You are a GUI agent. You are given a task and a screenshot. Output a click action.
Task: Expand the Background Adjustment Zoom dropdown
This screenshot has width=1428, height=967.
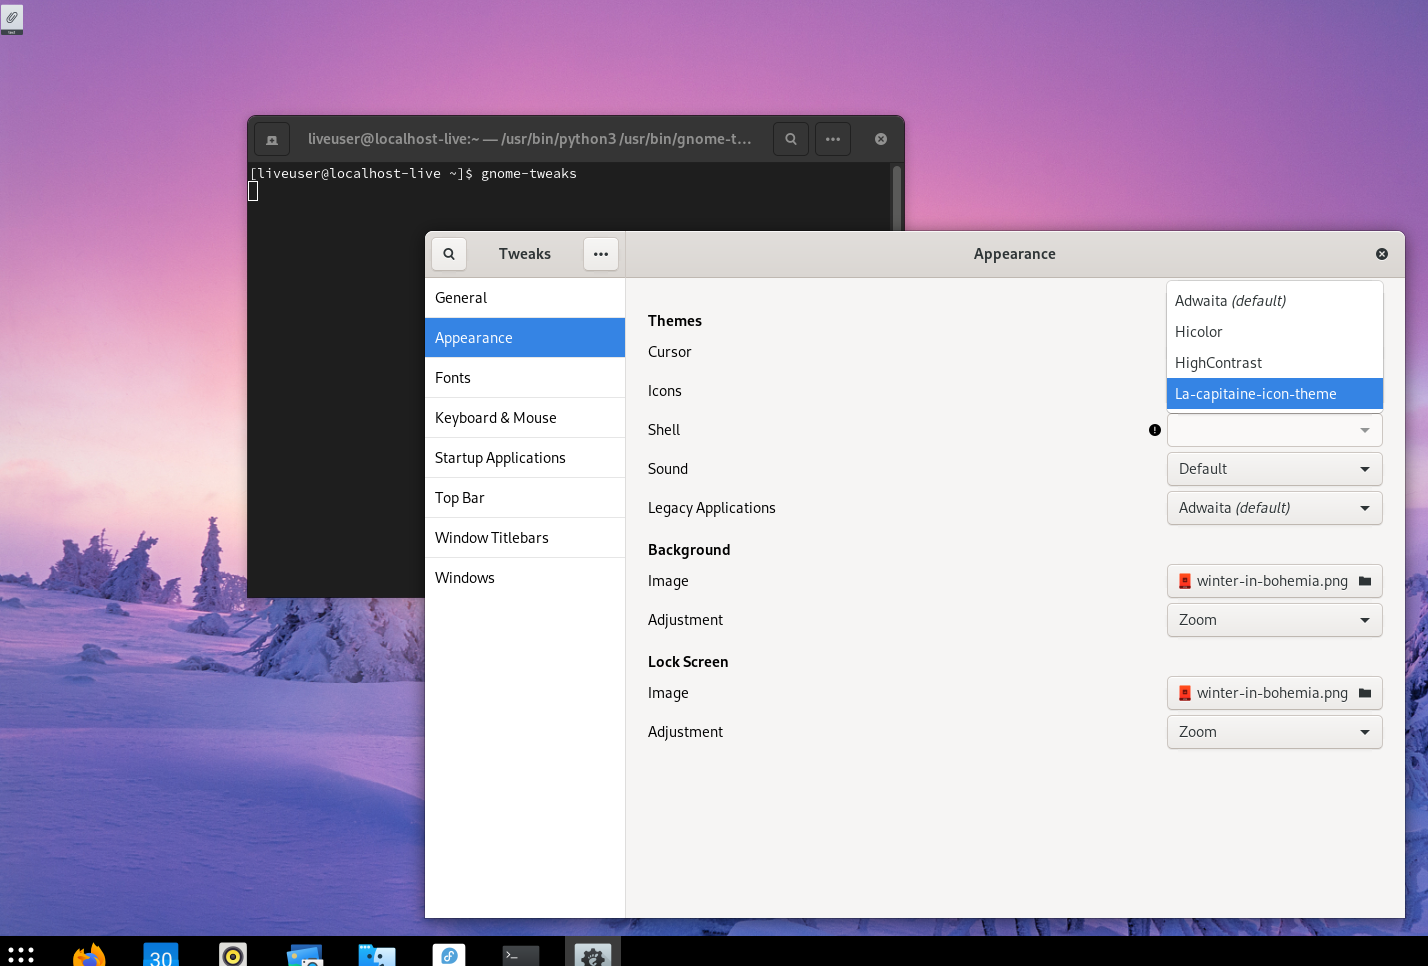1274,620
